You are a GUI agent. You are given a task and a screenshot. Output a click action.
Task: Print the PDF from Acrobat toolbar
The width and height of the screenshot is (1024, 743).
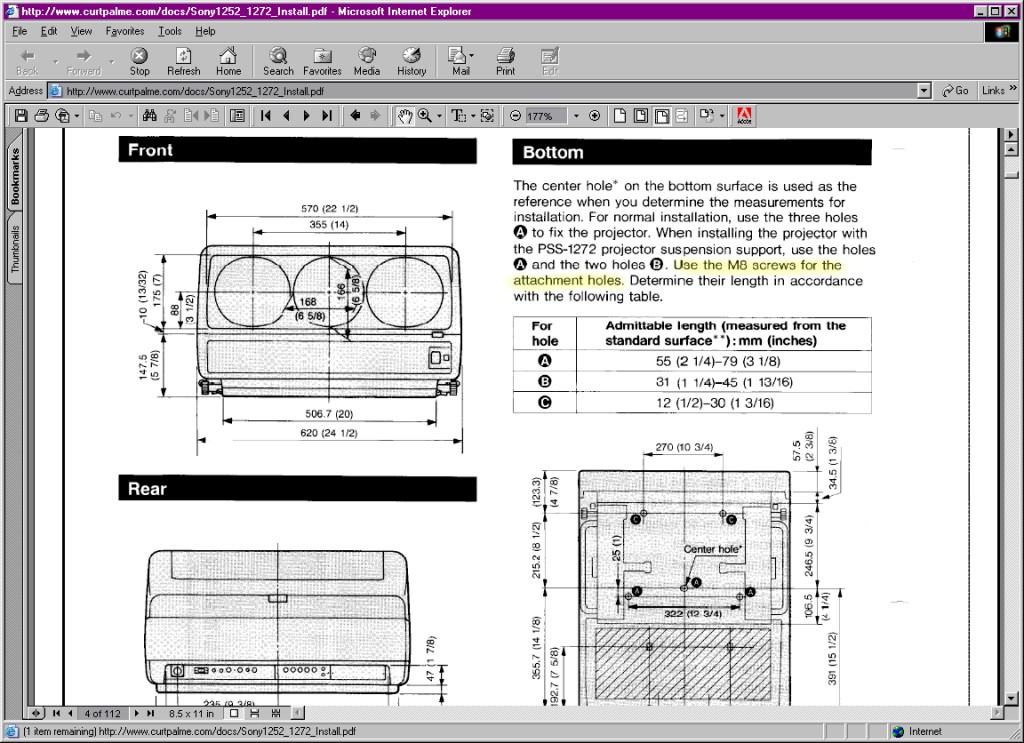point(42,116)
